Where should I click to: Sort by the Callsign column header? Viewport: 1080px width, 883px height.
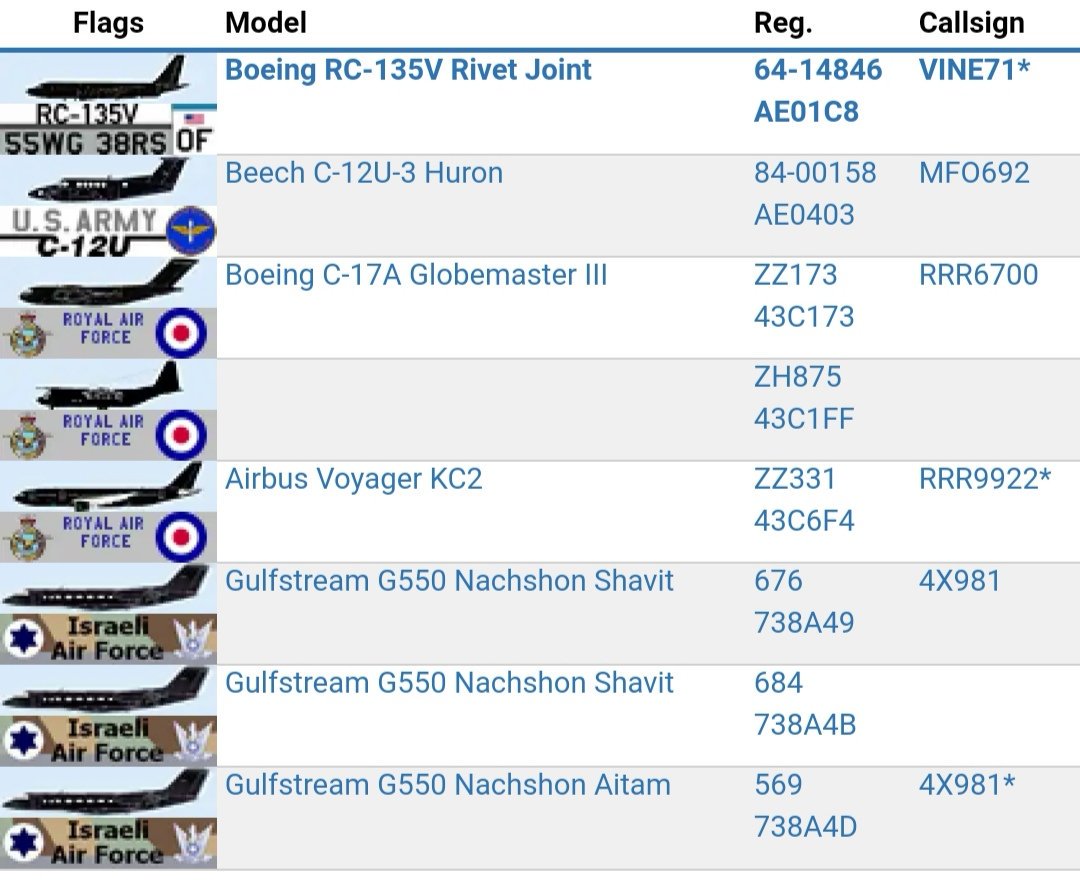click(972, 22)
